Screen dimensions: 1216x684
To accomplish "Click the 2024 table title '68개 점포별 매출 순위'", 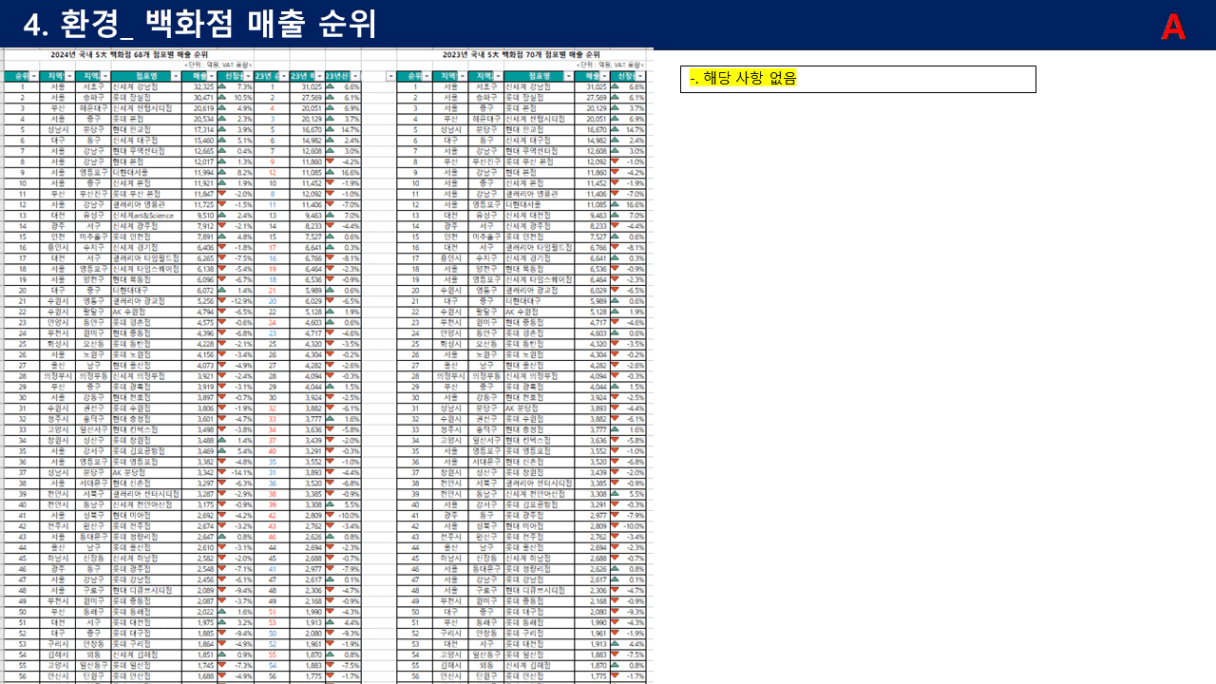I will click(x=170, y=55).
